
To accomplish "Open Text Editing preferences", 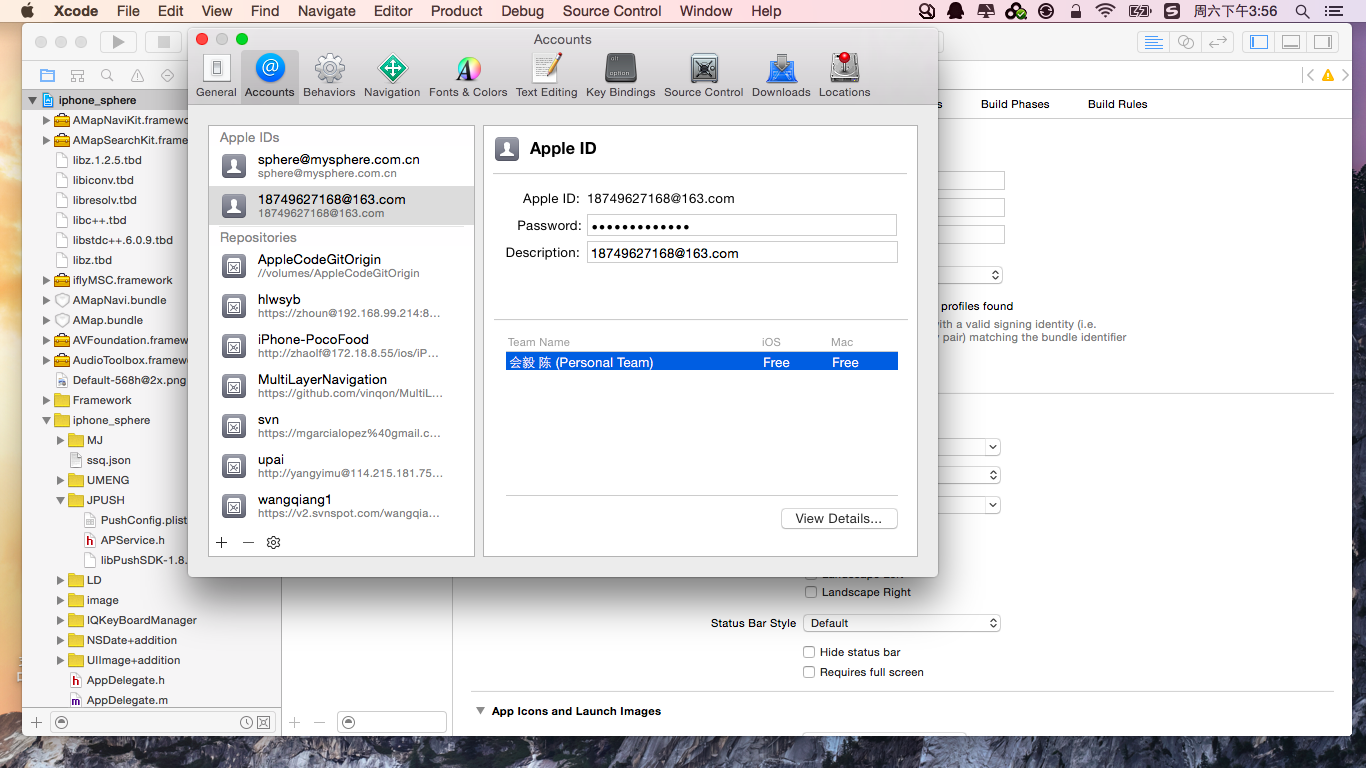I will pyautogui.click(x=546, y=76).
